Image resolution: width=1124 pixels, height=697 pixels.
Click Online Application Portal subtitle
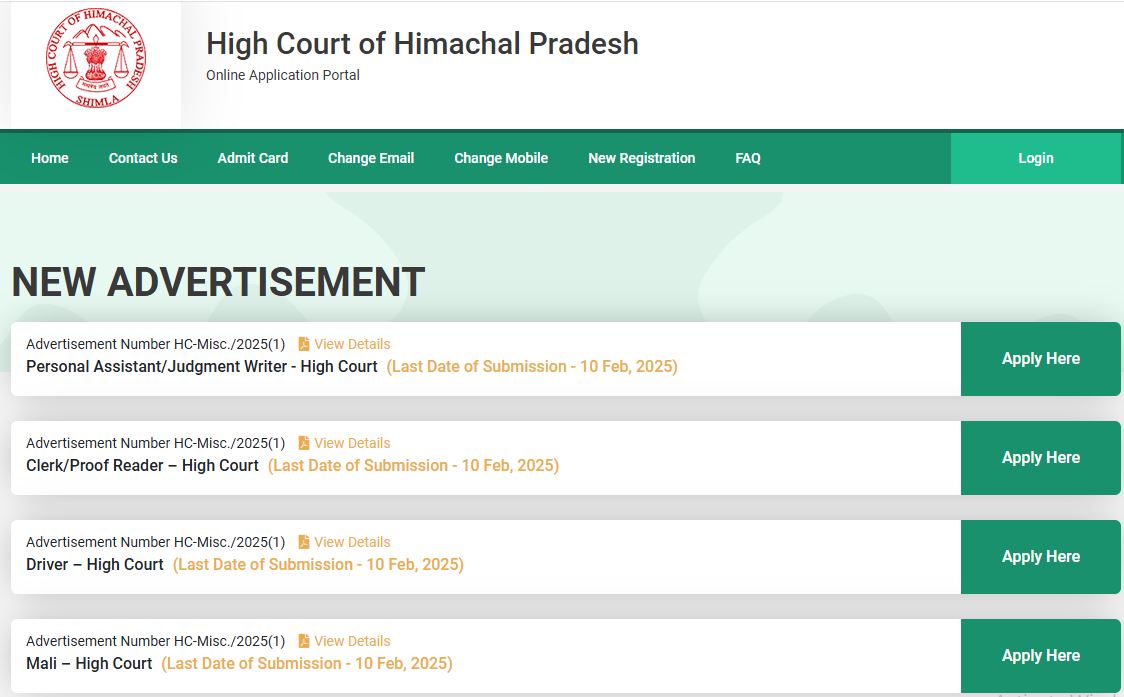(282, 75)
